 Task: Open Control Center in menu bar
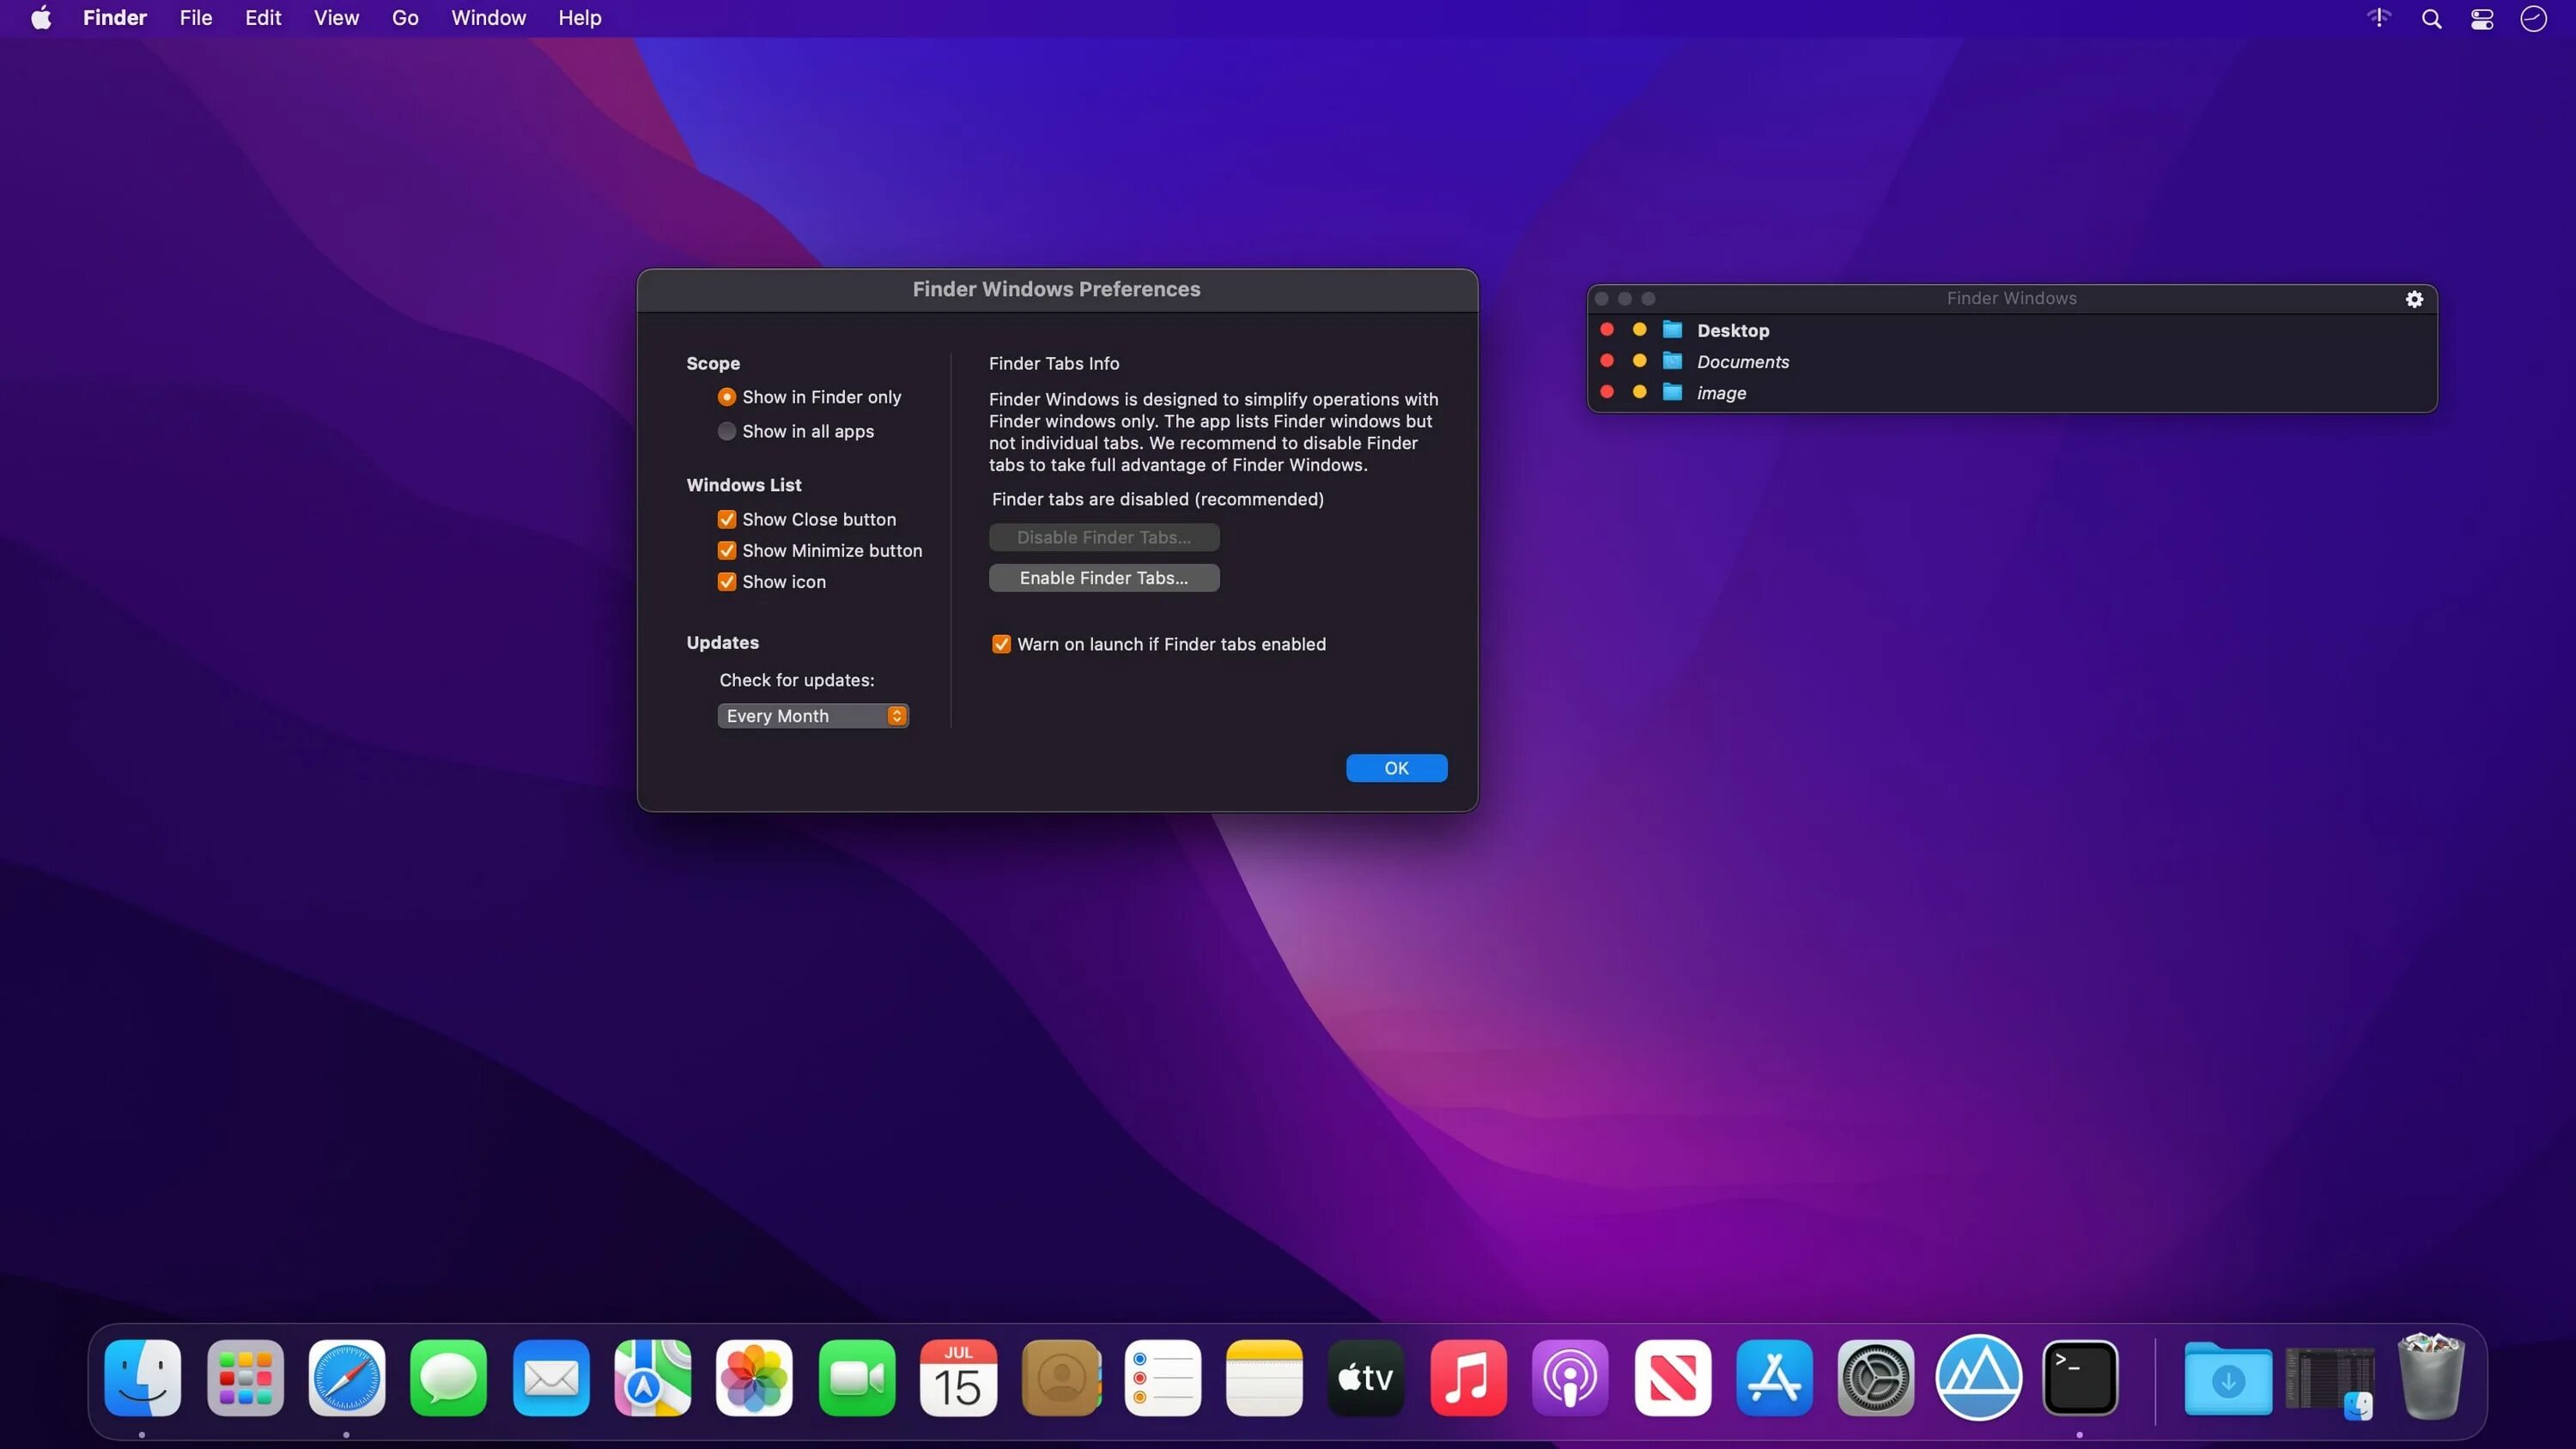pyautogui.click(x=2481, y=19)
